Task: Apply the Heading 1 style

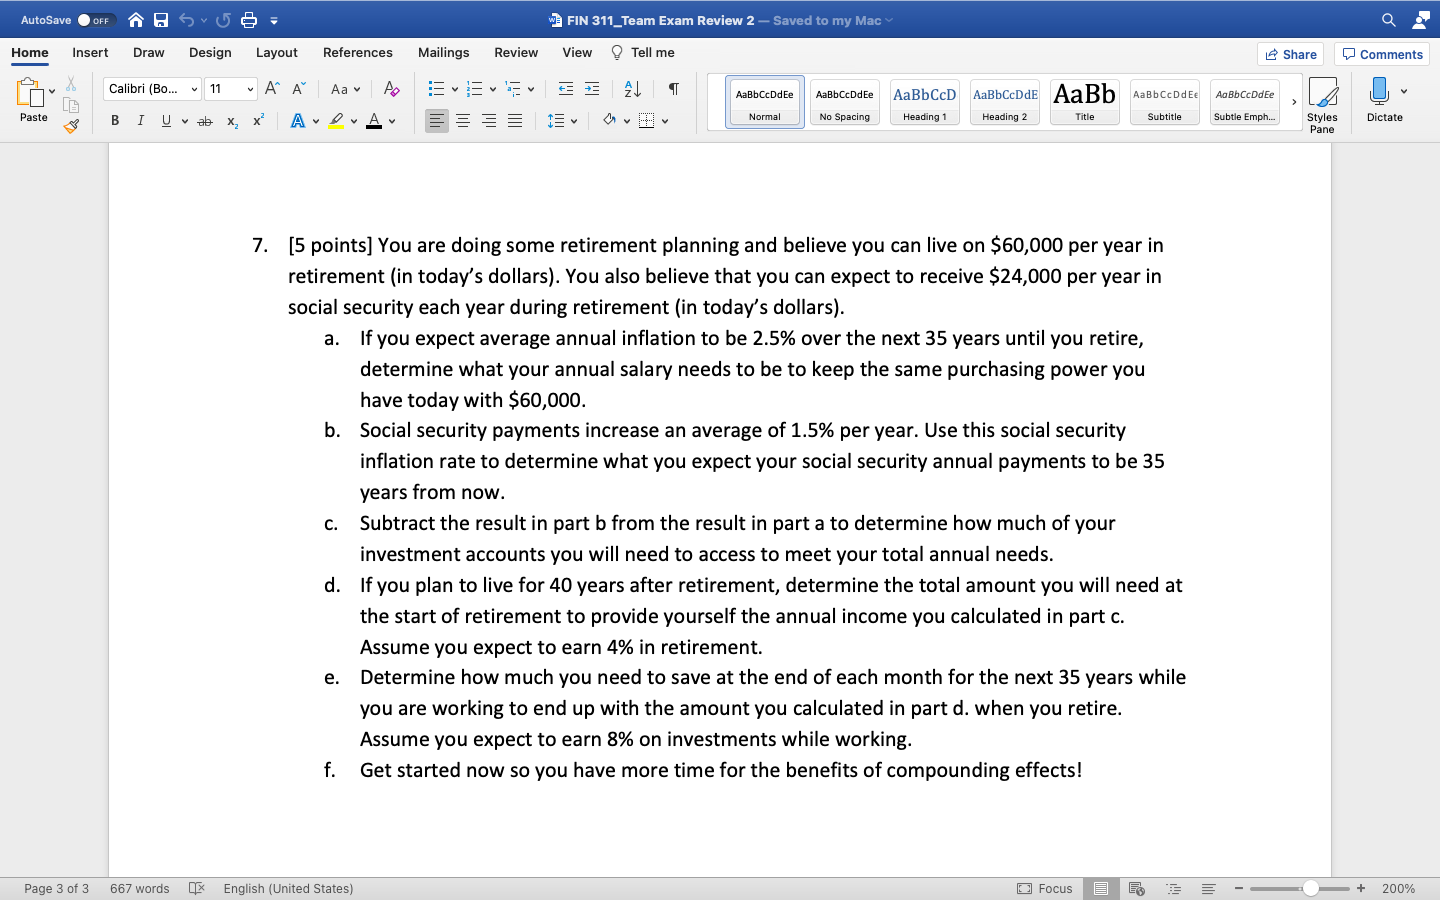Action: click(x=925, y=102)
